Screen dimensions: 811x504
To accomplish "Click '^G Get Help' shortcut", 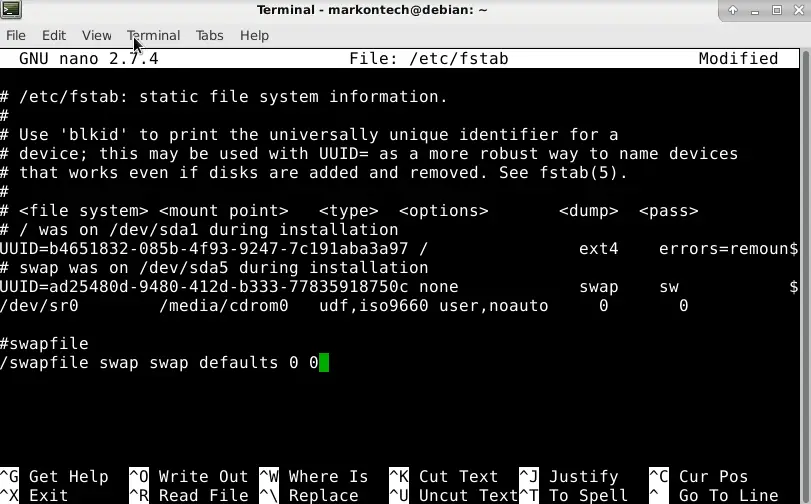I will [x=54, y=477].
